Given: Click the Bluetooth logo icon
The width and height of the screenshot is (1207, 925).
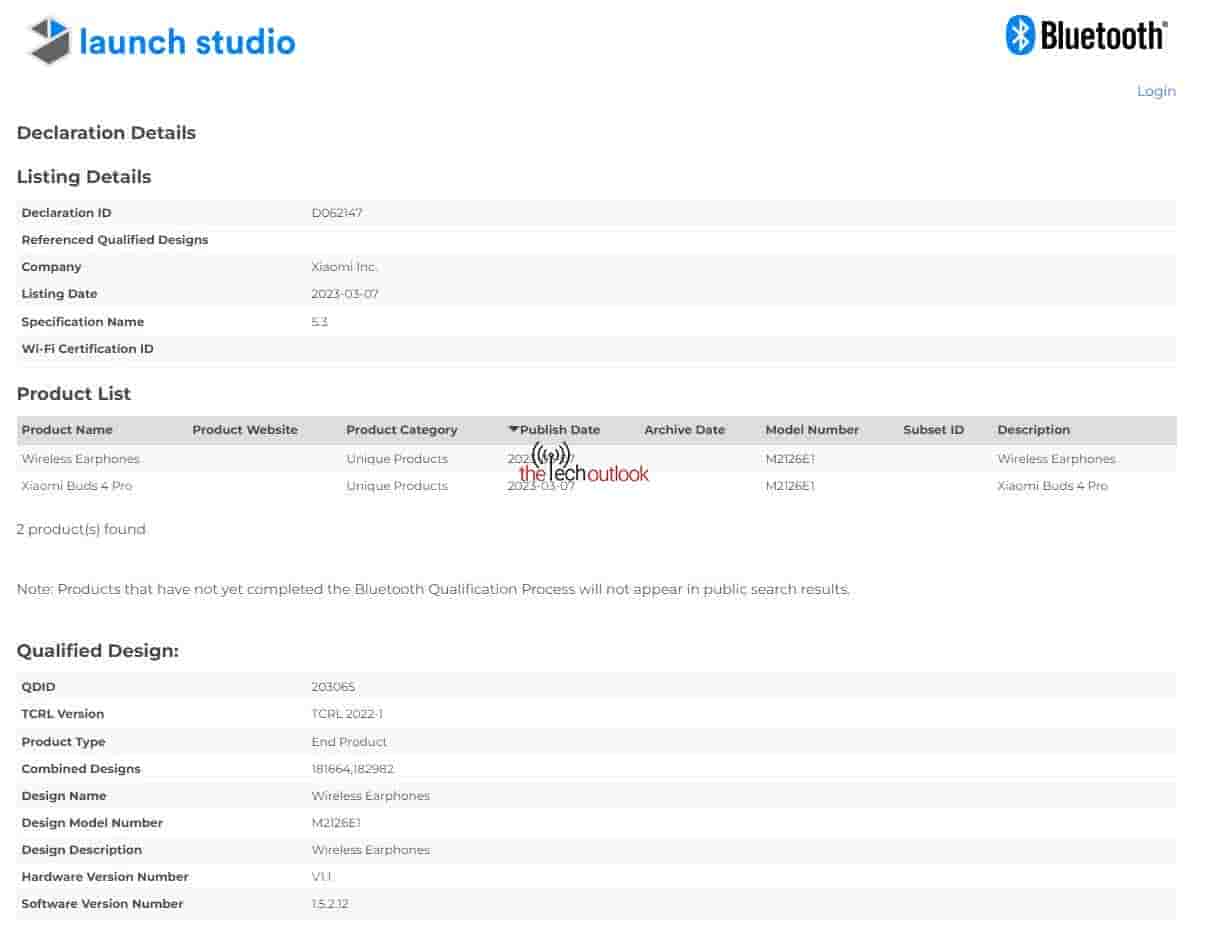Looking at the screenshot, I should pos(1019,35).
